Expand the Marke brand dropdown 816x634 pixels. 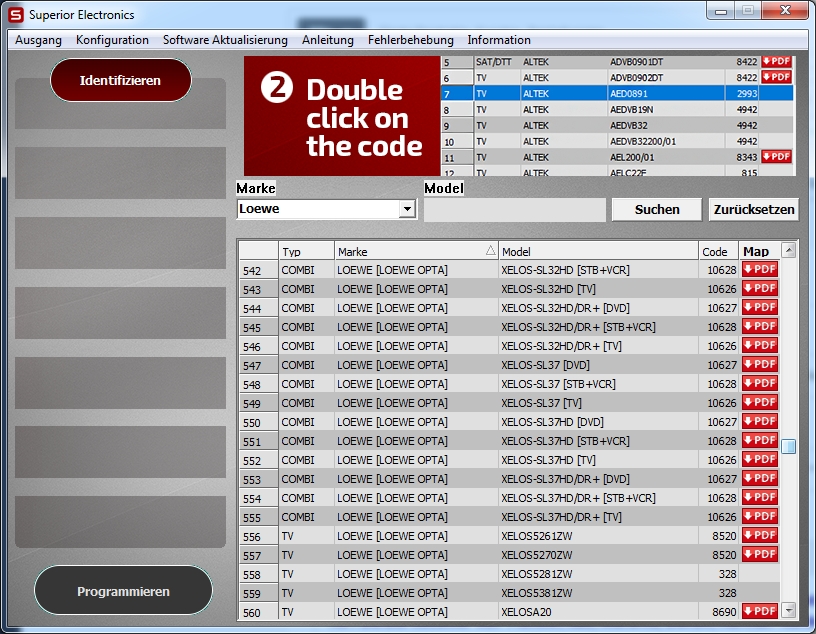[x=406, y=210]
